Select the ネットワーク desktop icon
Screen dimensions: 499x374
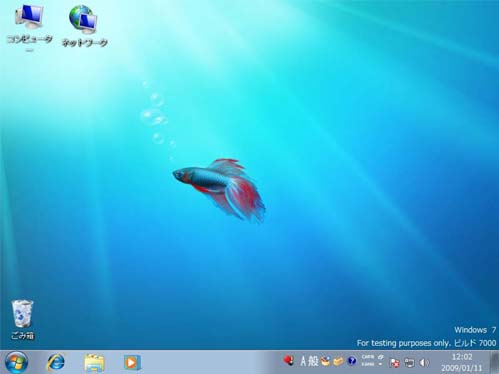pos(84,26)
